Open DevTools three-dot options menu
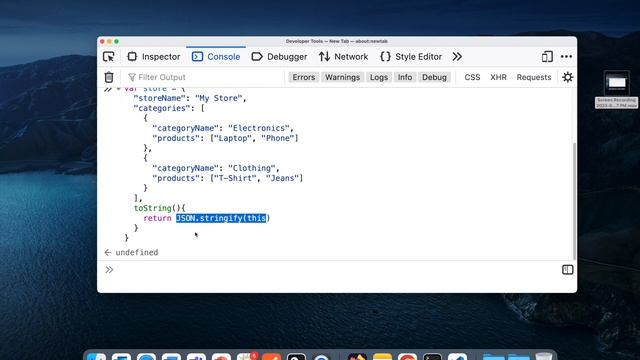This screenshot has height=360, width=640. 566,57
